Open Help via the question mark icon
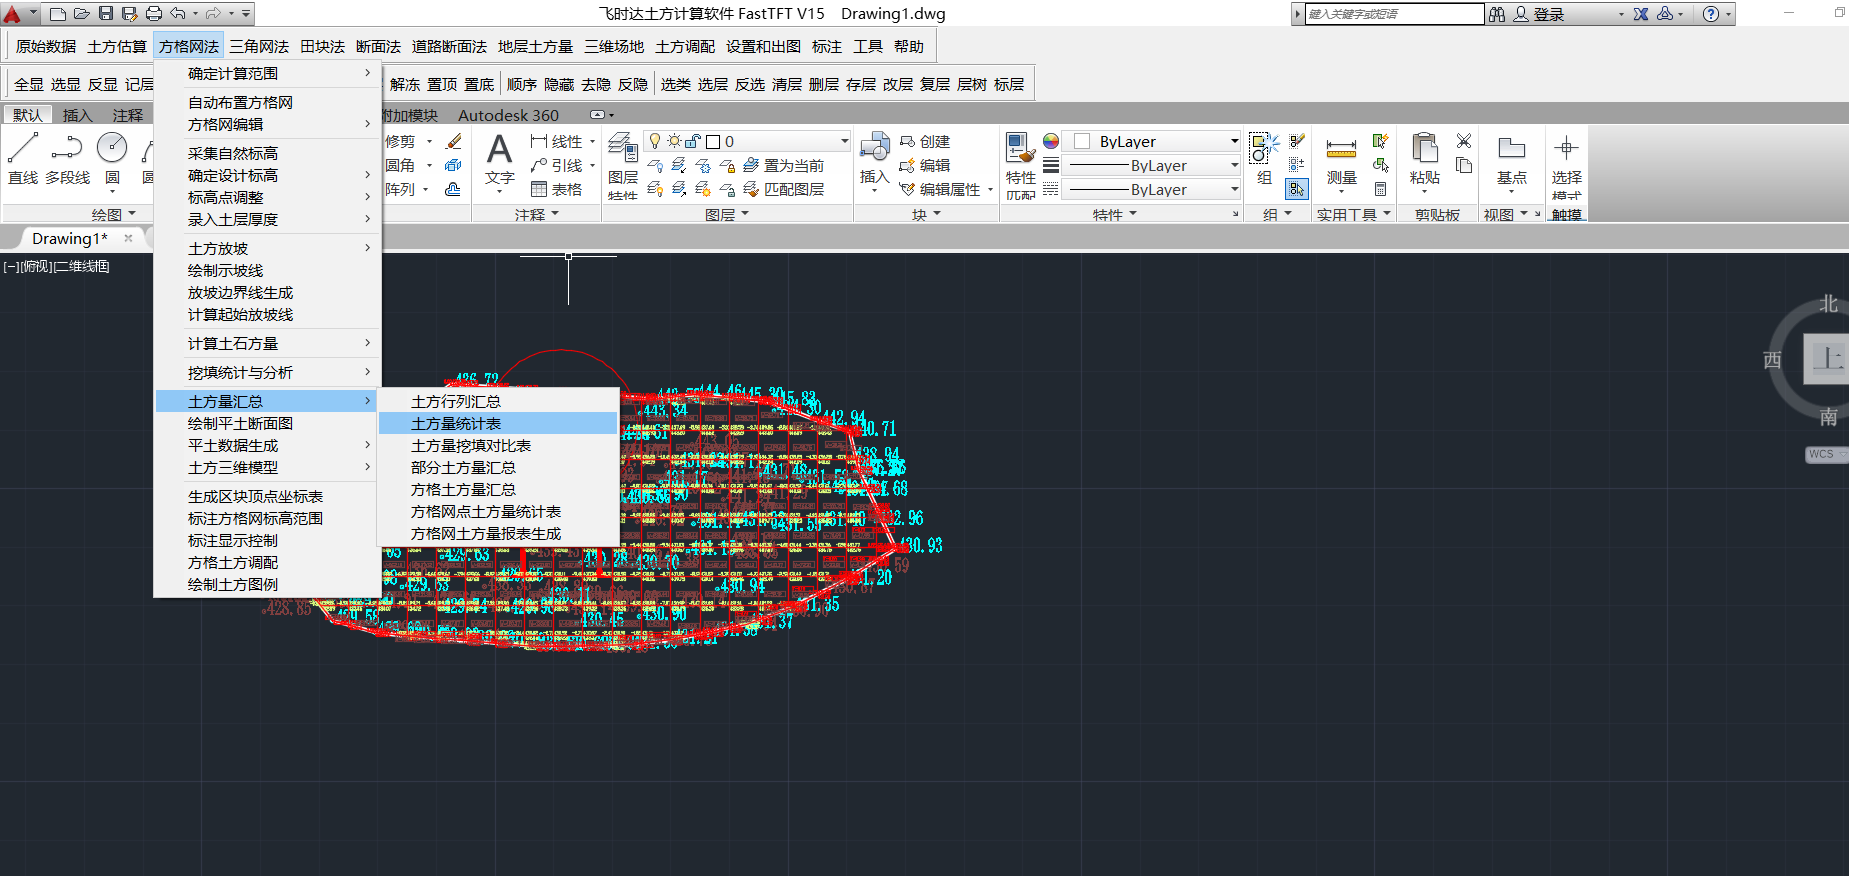1849x876 pixels. pyautogui.click(x=1711, y=14)
